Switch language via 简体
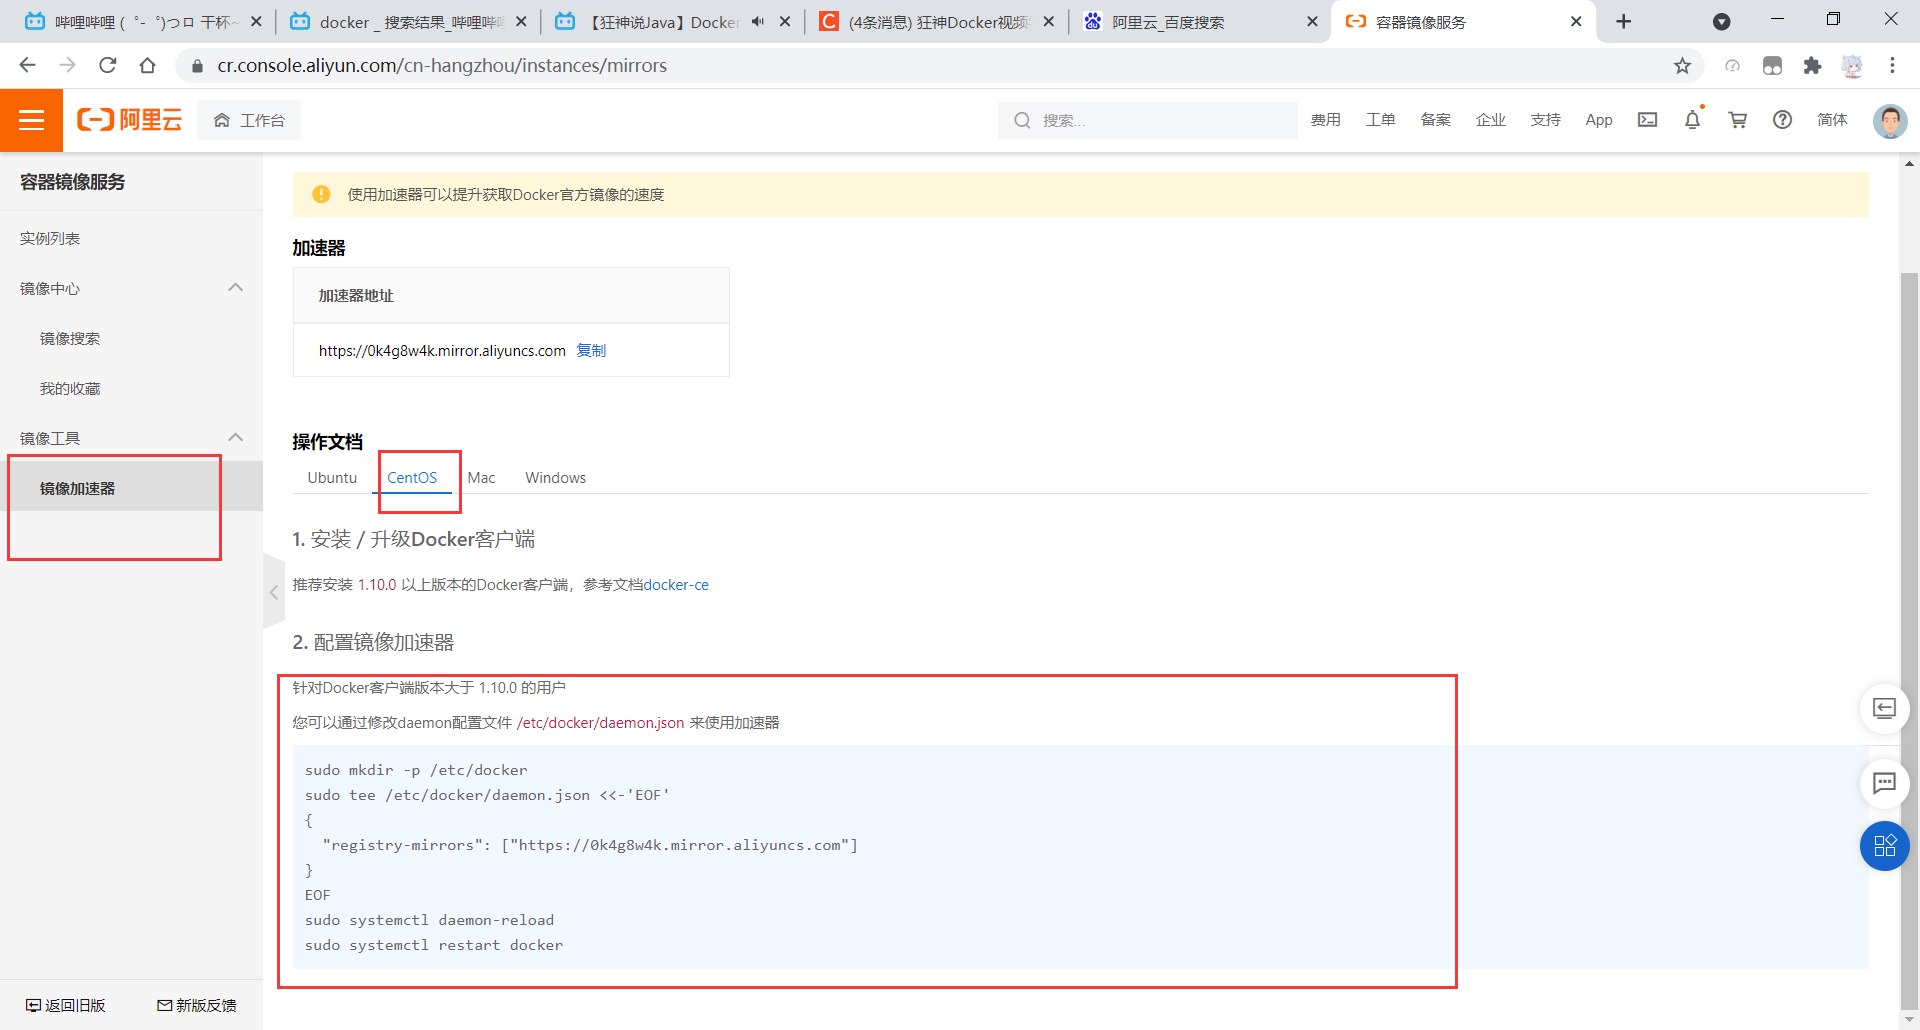This screenshot has width=1920, height=1030. 1832,120
